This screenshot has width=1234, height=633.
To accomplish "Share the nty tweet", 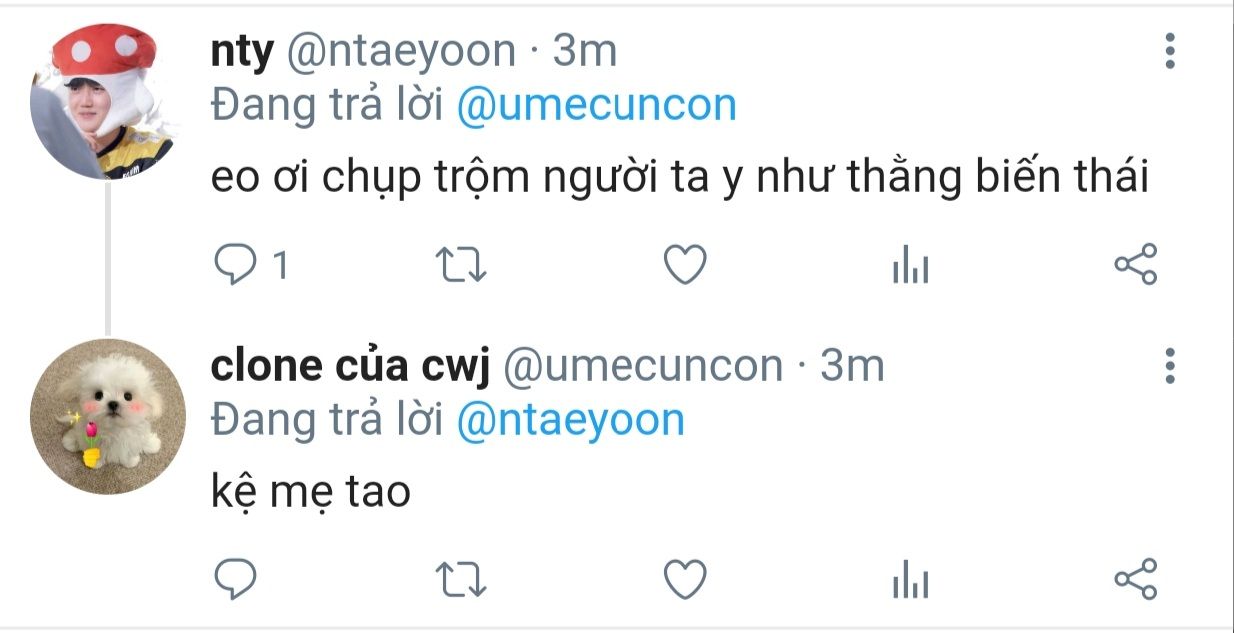I will pyautogui.click(x=1135, y=265).
